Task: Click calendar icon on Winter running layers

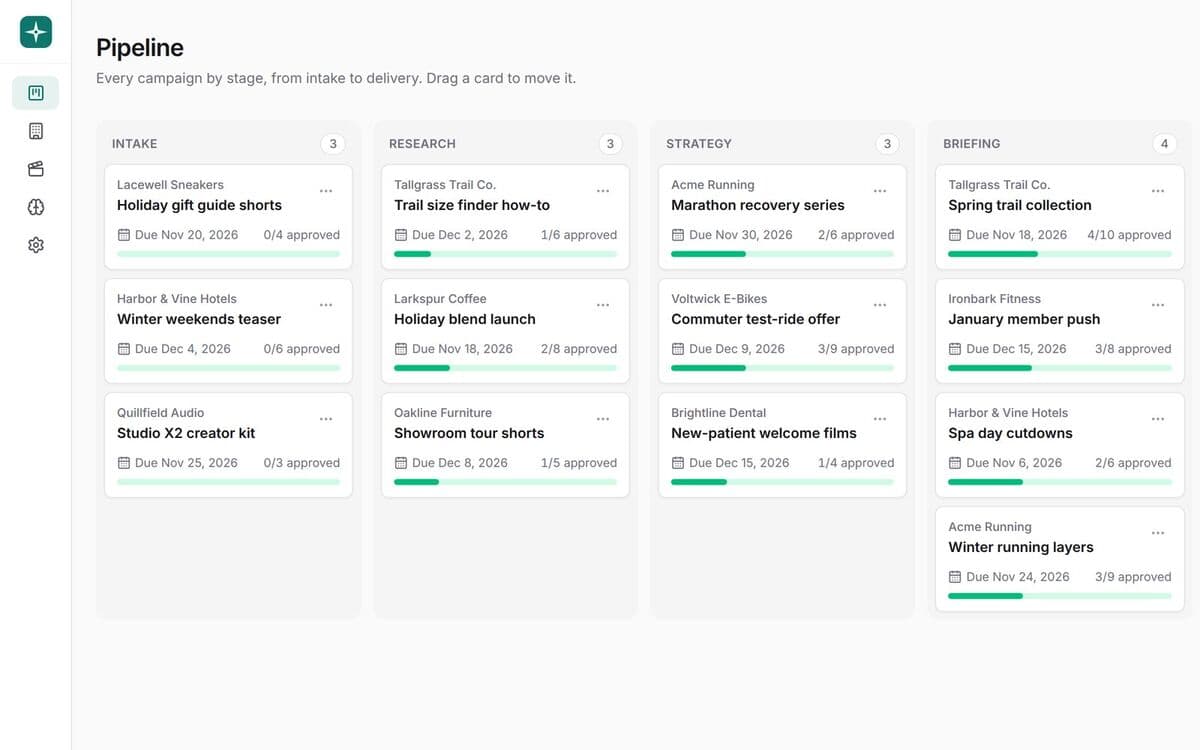Action: click(x=955, y=577)
